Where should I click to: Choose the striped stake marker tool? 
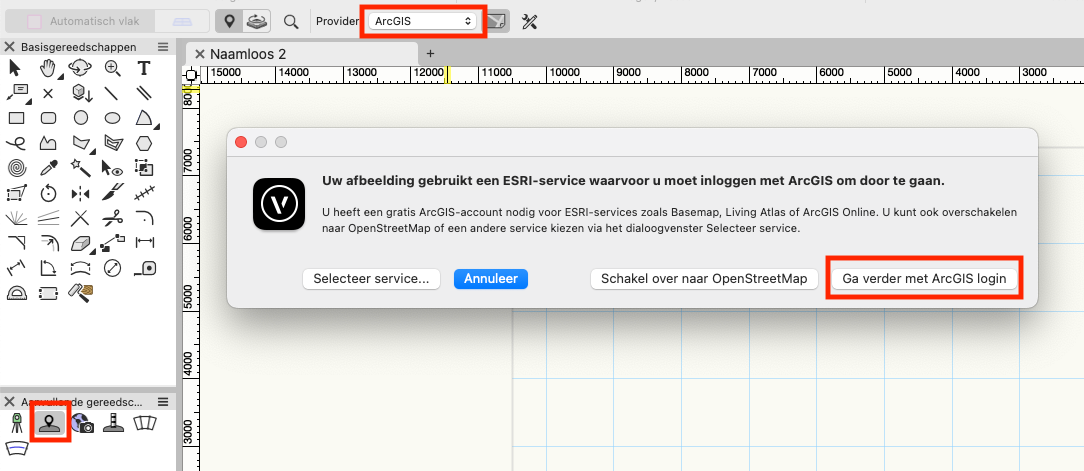113,423
